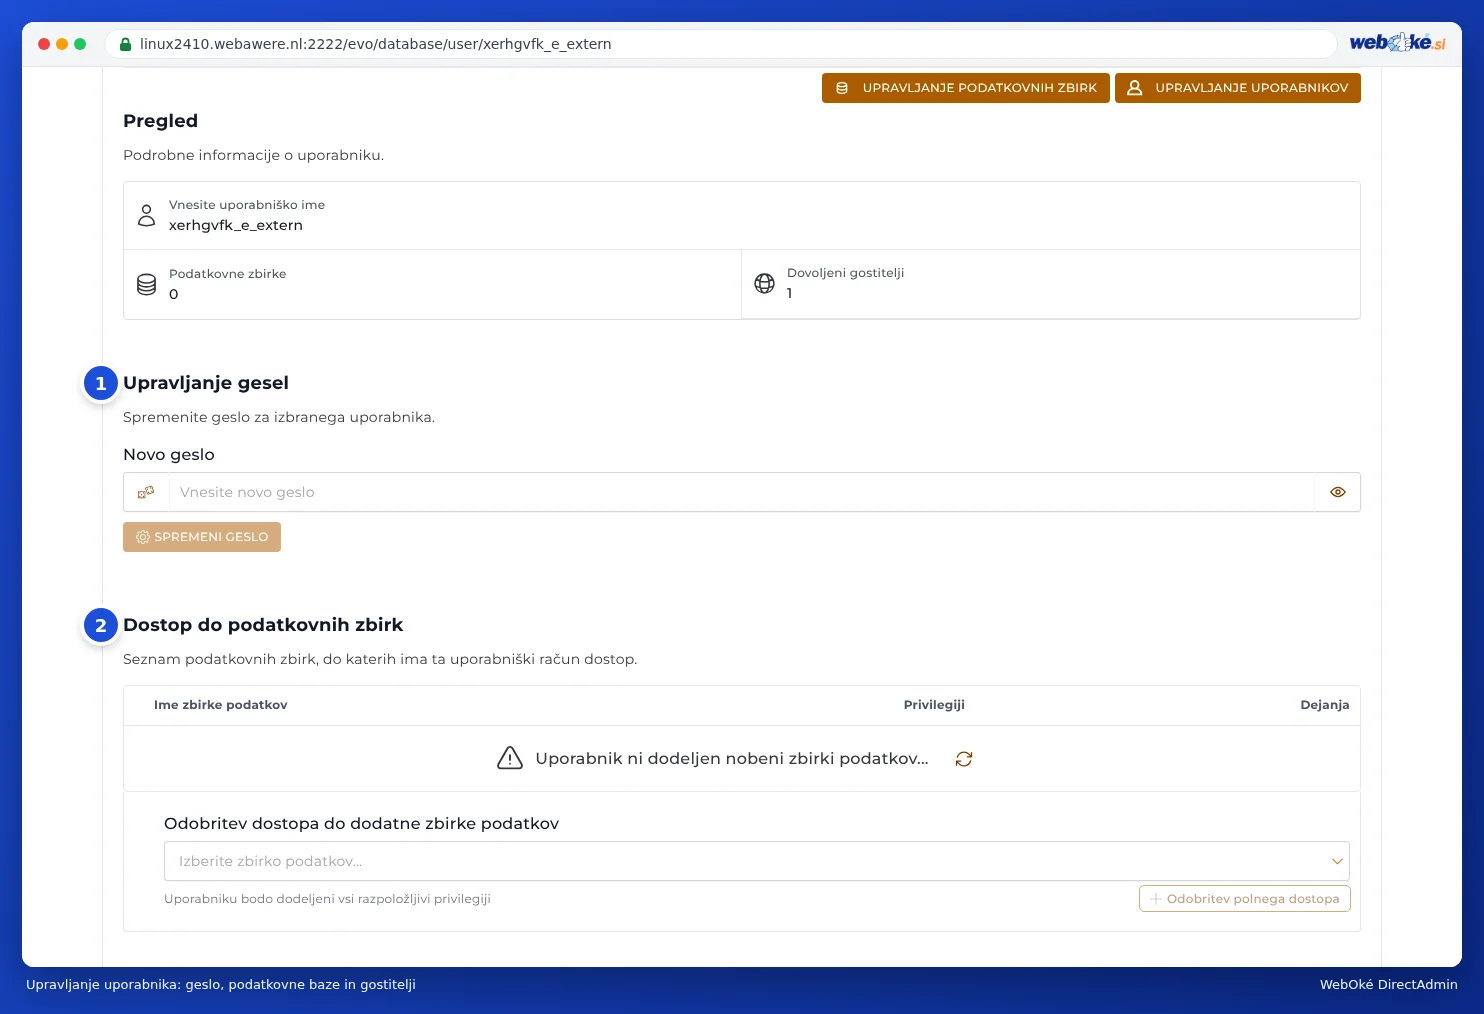Screen dimensions: 1484x1014
Task: Click the Dostop do podatkovnih zbirk heading
Action: (x=263, y=625)
